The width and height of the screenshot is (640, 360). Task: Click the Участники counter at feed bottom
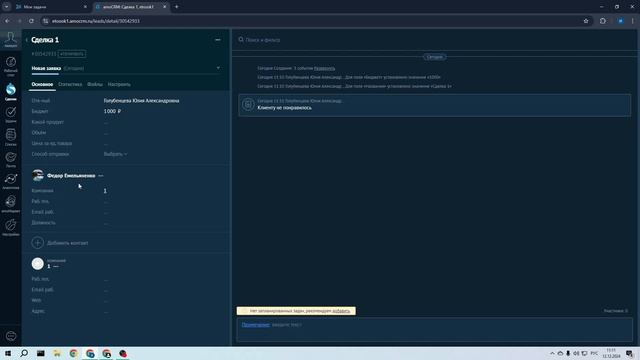616,311
